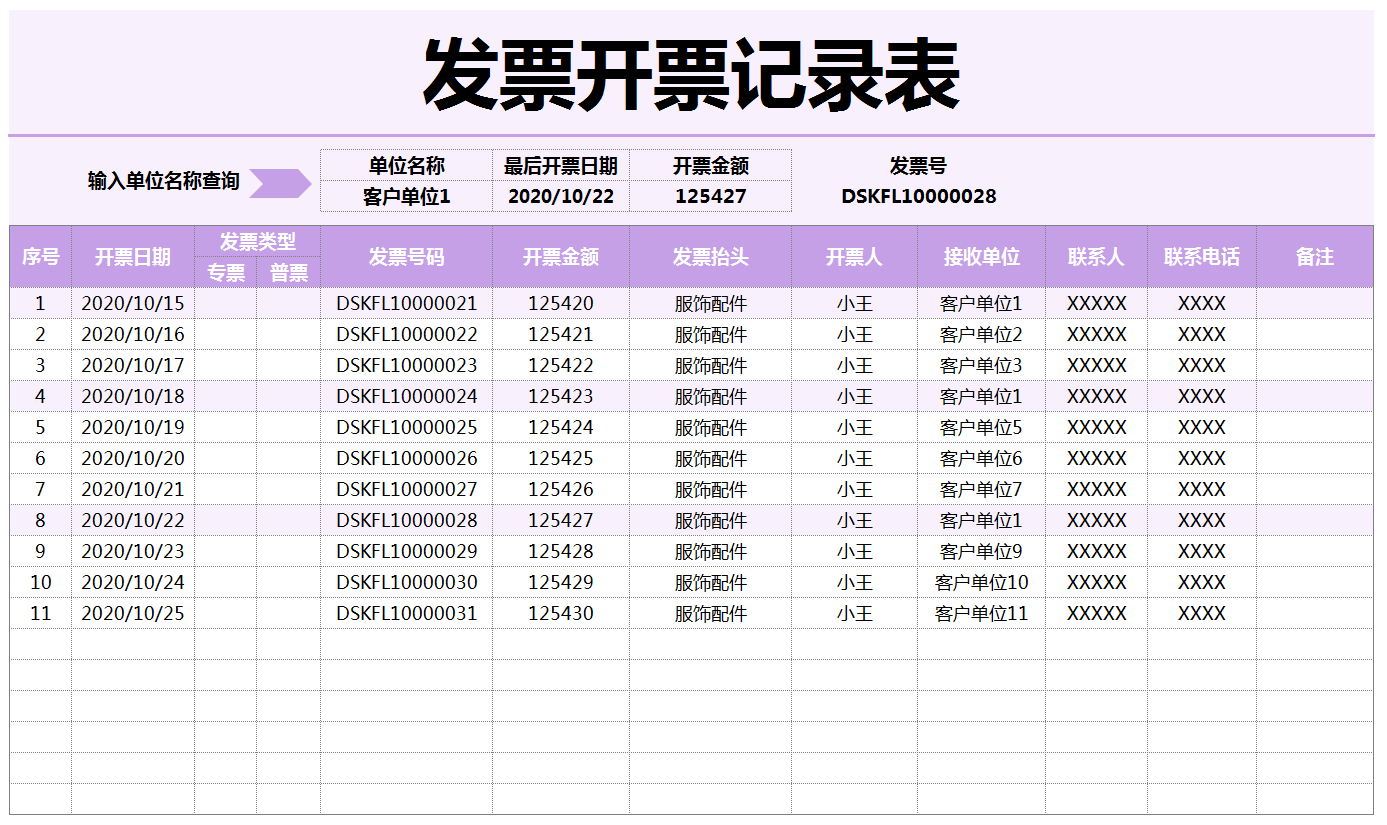Click receiving unit 客户单位3
The image size is (1387, 825).
(x=982, y=365)
